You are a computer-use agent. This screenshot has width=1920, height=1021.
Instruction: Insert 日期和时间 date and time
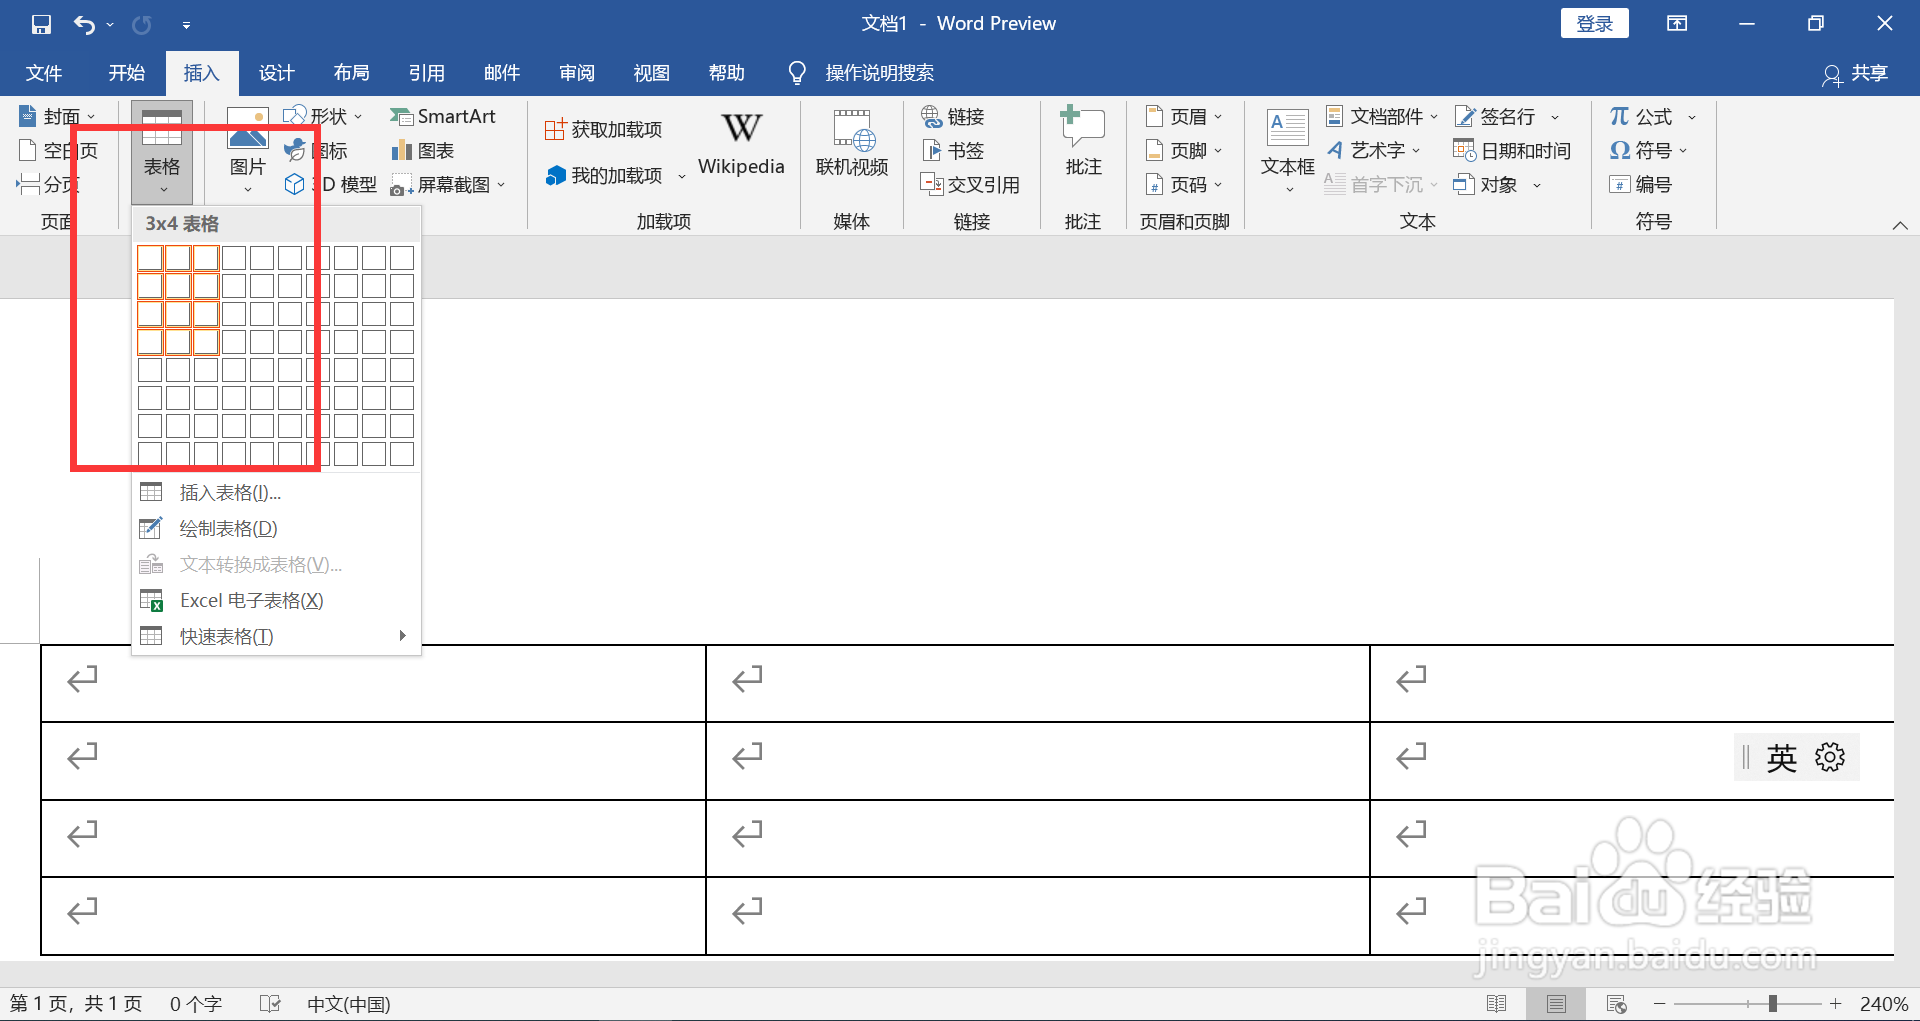[1512, 151]
